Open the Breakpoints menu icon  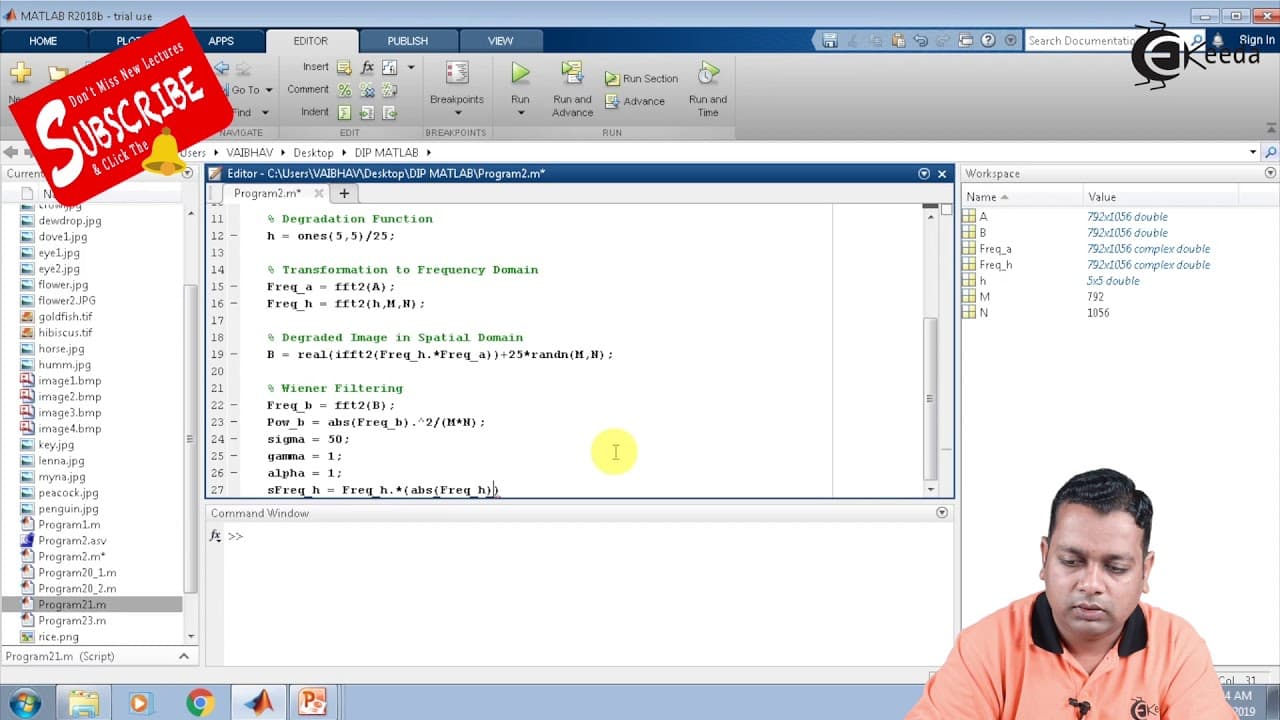coord(457,73)
